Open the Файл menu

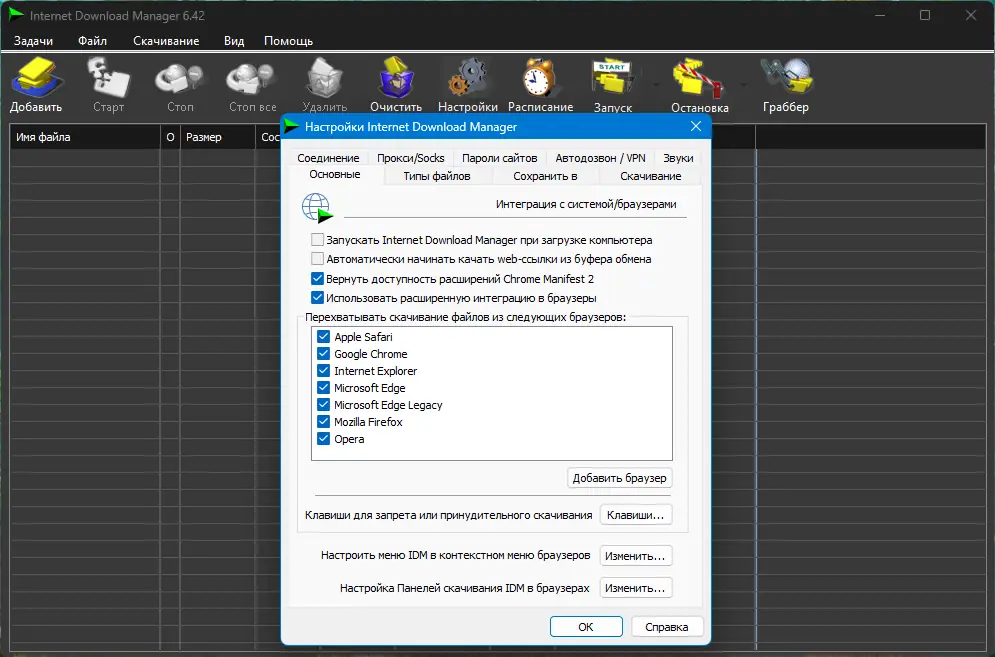[93, 41]
